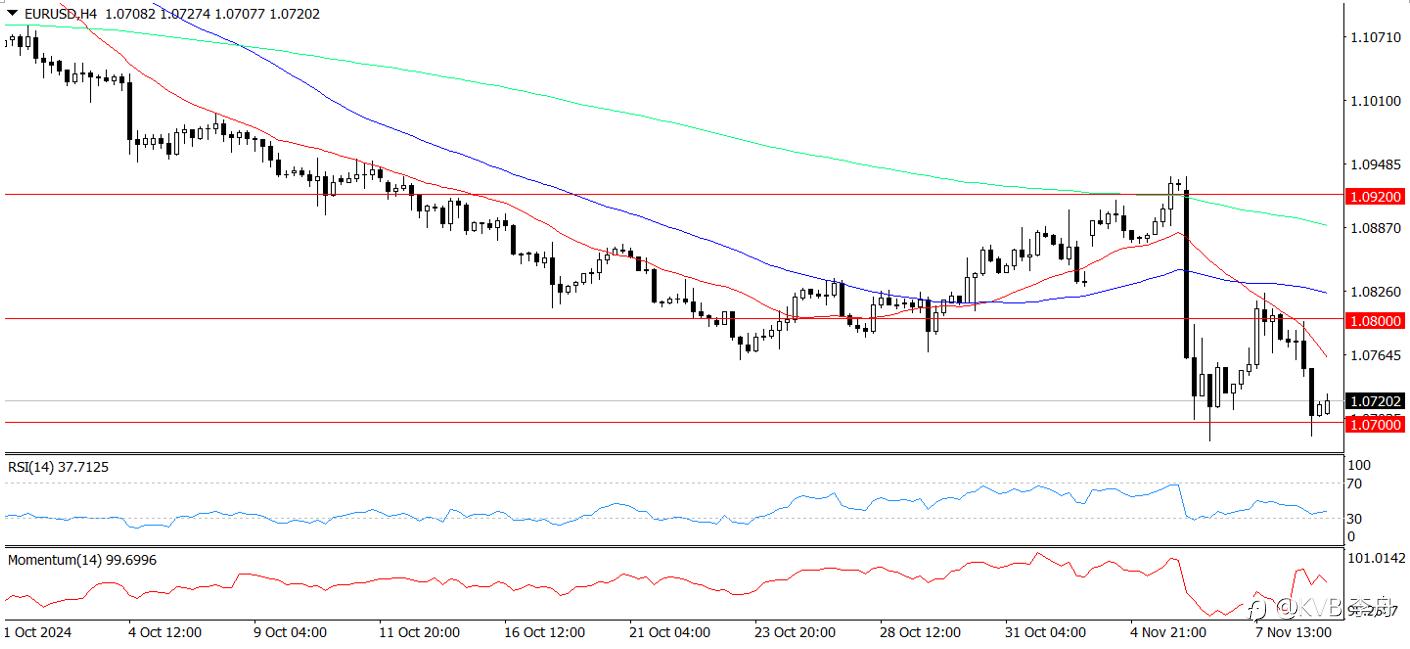1410x649 pixels.
Task: Click the 21 Oct 04:00 date label
Action: pyautogui.click(x=670, y=633)
